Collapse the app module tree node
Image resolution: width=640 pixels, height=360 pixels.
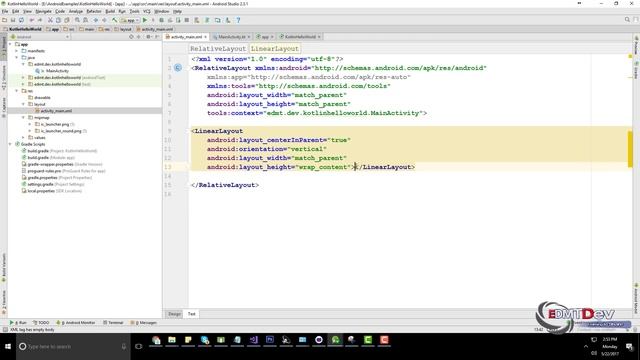(10, 44)
